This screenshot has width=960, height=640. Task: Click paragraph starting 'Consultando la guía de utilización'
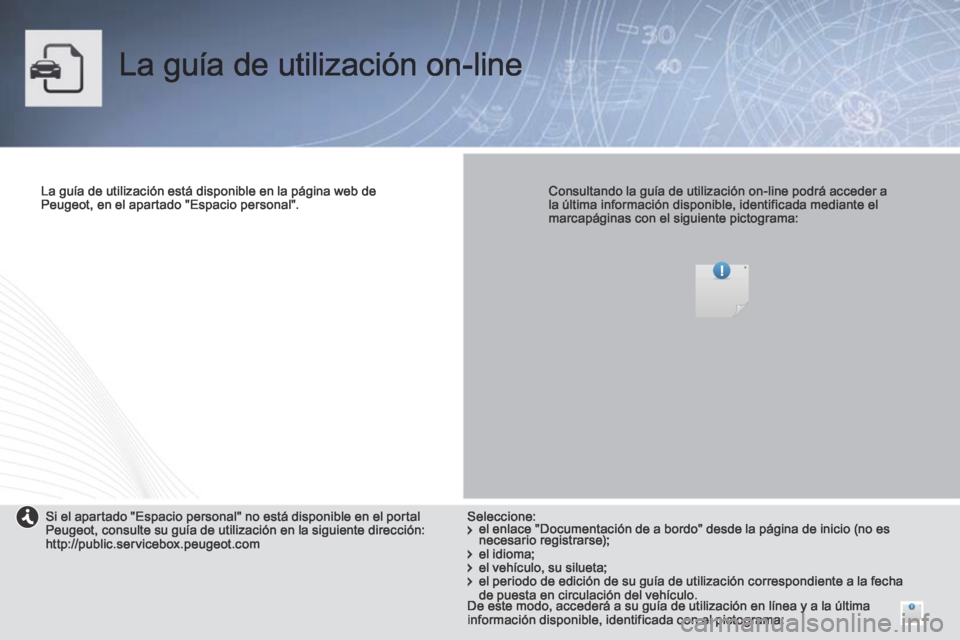[718, 205]
